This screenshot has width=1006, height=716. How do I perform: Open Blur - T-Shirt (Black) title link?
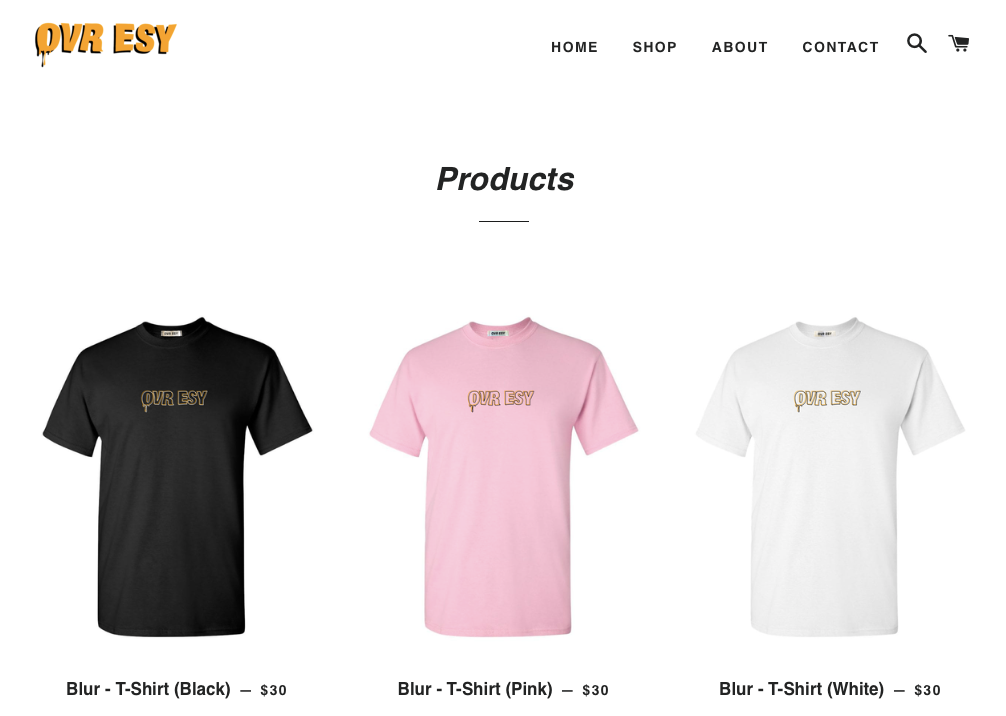[x=148, y=689]
